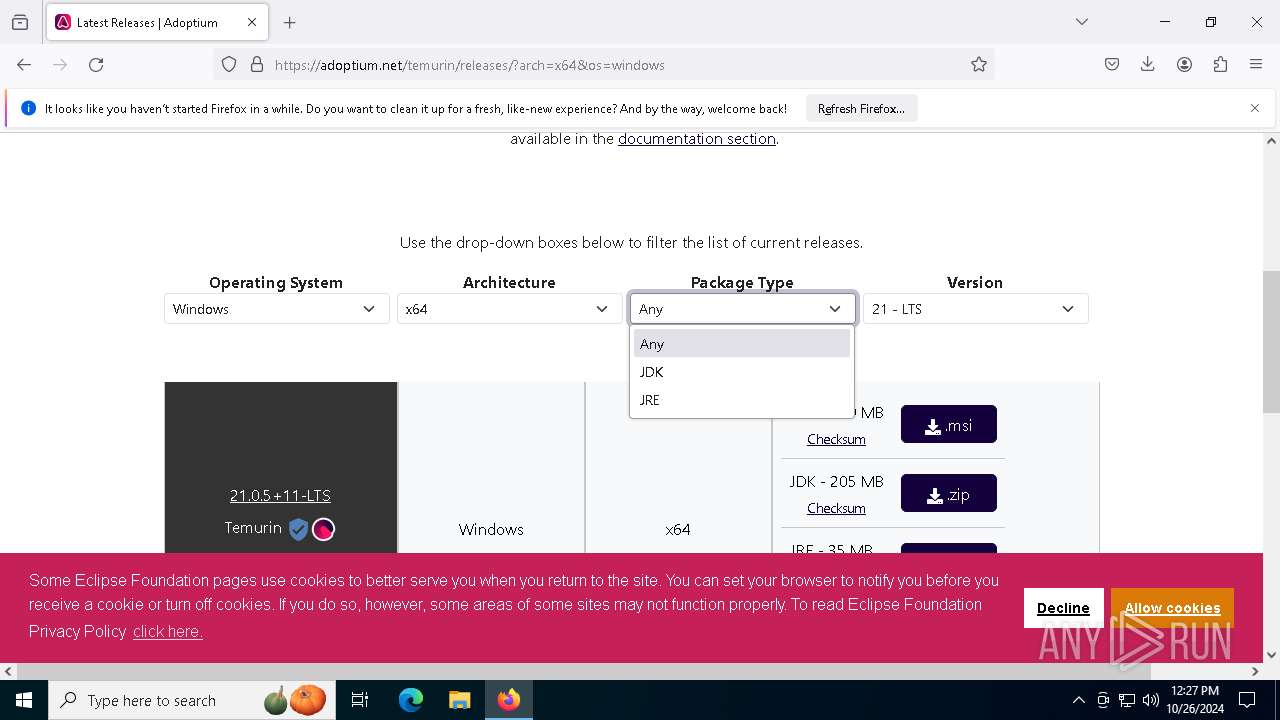This screenshot has width=1280, height=720.
Task: Open the Firefox application menu
Action: tap(1256, 65)
